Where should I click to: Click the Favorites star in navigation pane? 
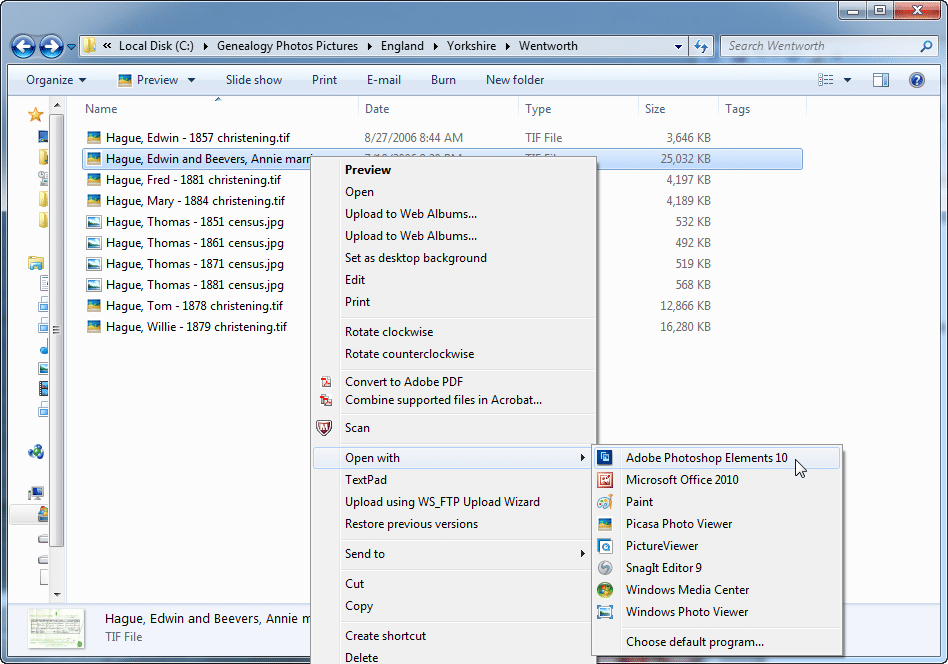point(36,114)
